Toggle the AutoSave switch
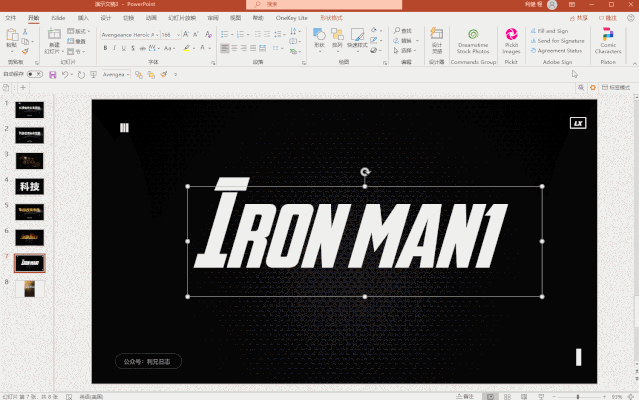The image size is (639, 400). [34, 74]
